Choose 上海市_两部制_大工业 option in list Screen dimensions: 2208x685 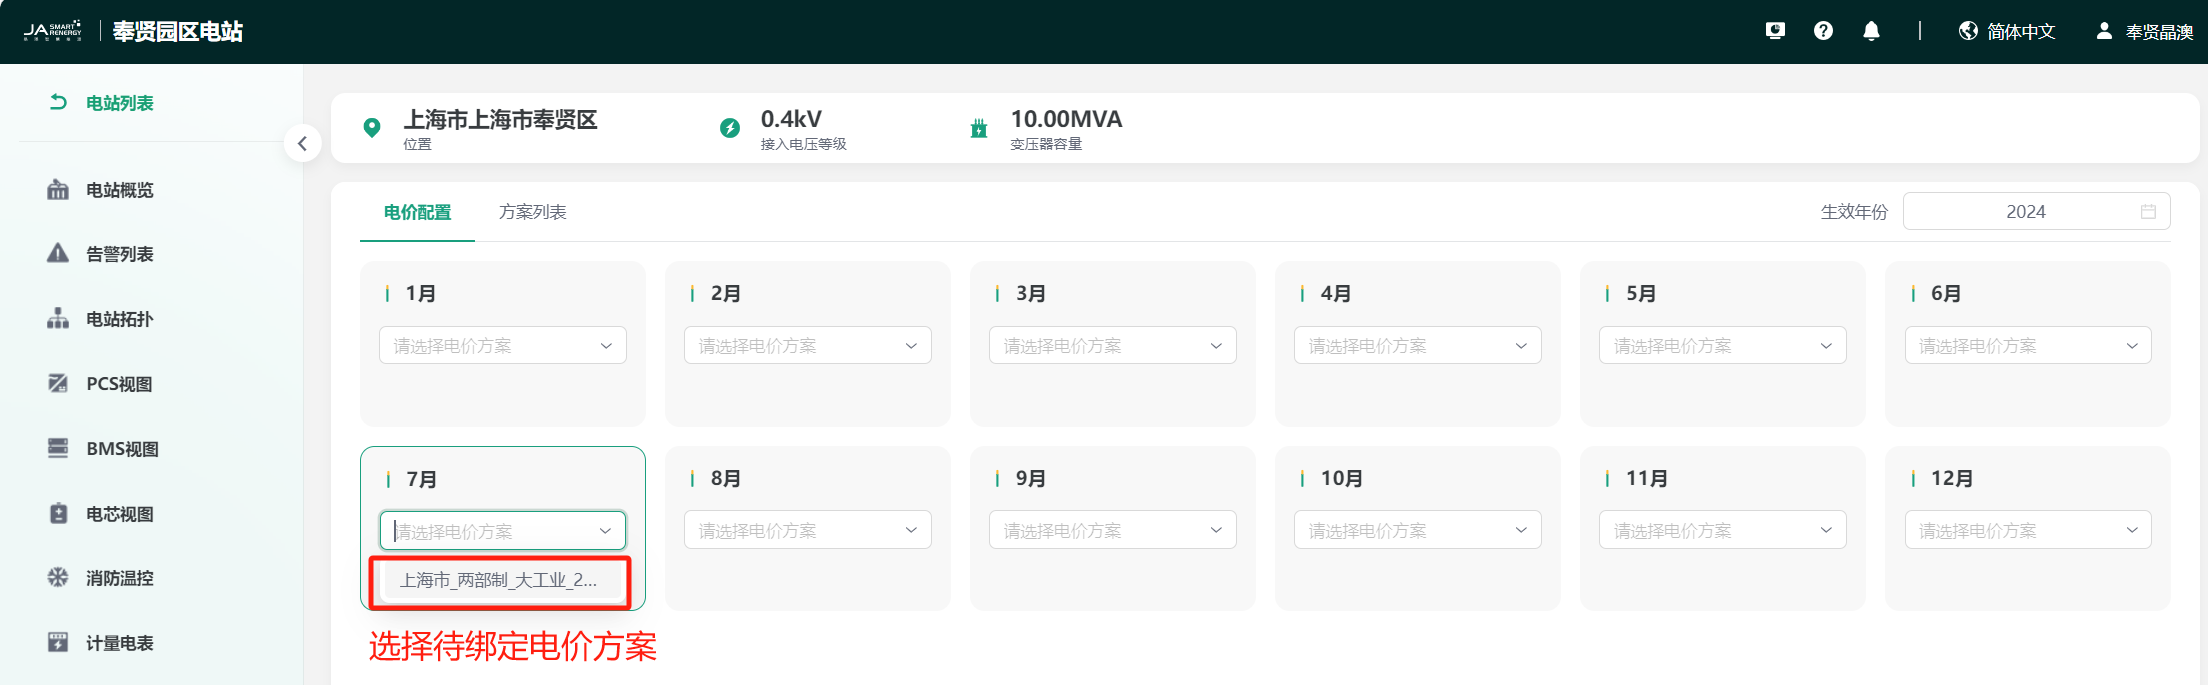[x=499, y=581]
